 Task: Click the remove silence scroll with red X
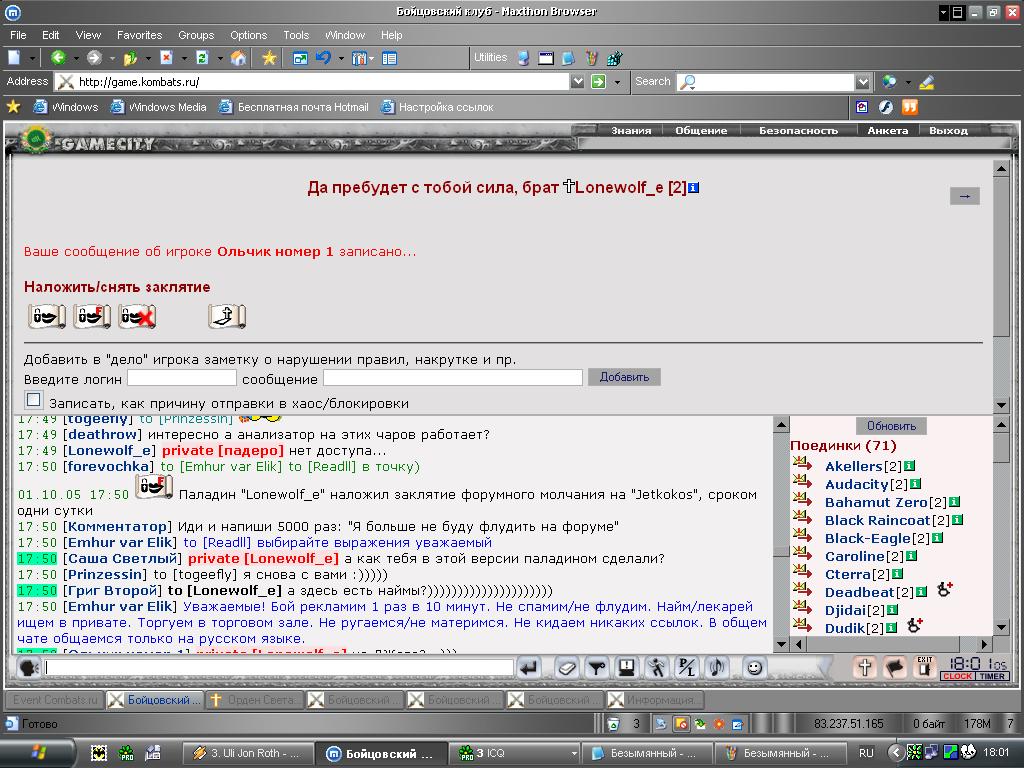click(x=137, y=317)
